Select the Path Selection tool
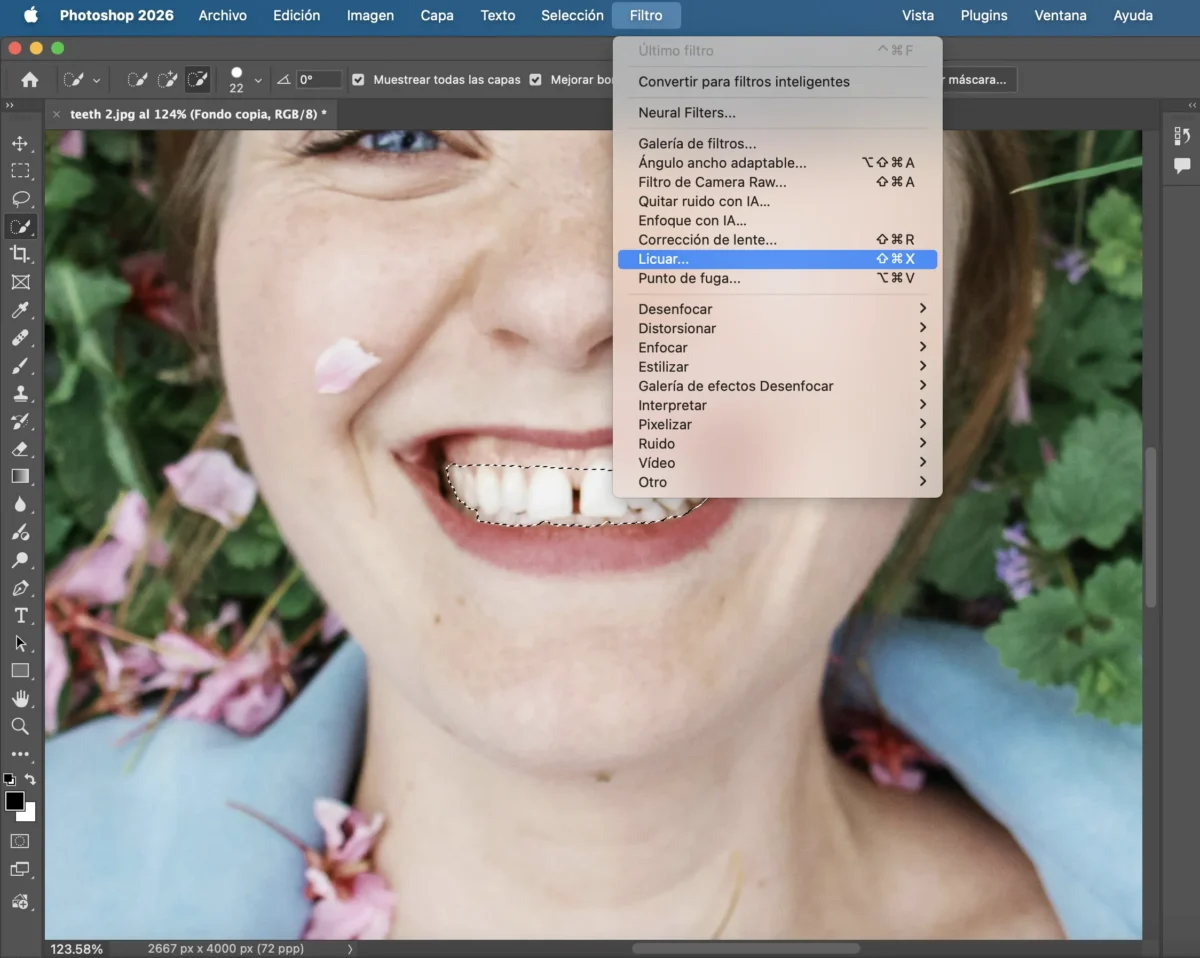The width and height of the screenshot is (1200, 958). click(x=20, y=643)
